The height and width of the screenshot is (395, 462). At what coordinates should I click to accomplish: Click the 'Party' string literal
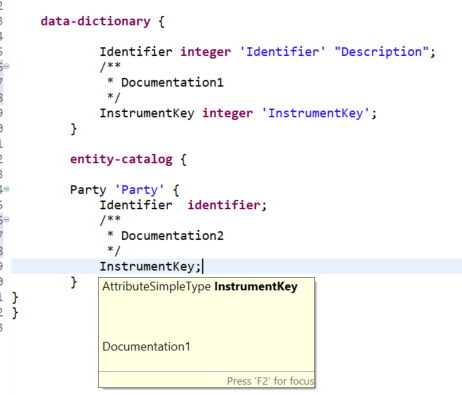pyautogui.click(x=139, y=190)
